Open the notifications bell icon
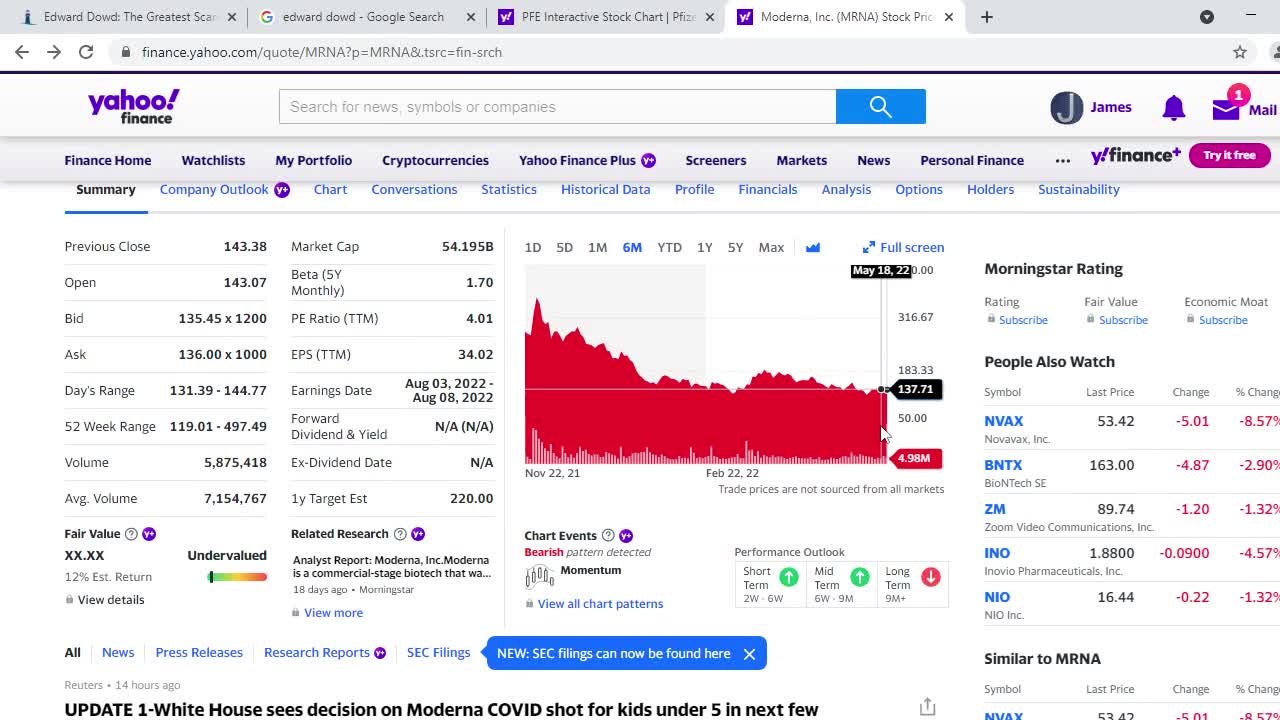Image resolution: width=1280 pixels, height=720 pixels. point(1174,108)
